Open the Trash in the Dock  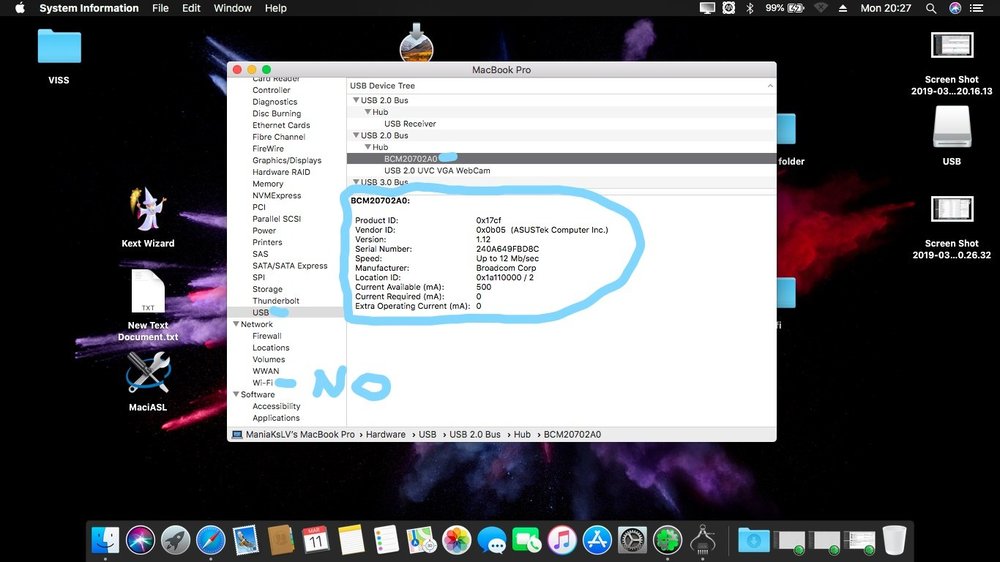tap(894, 540)
